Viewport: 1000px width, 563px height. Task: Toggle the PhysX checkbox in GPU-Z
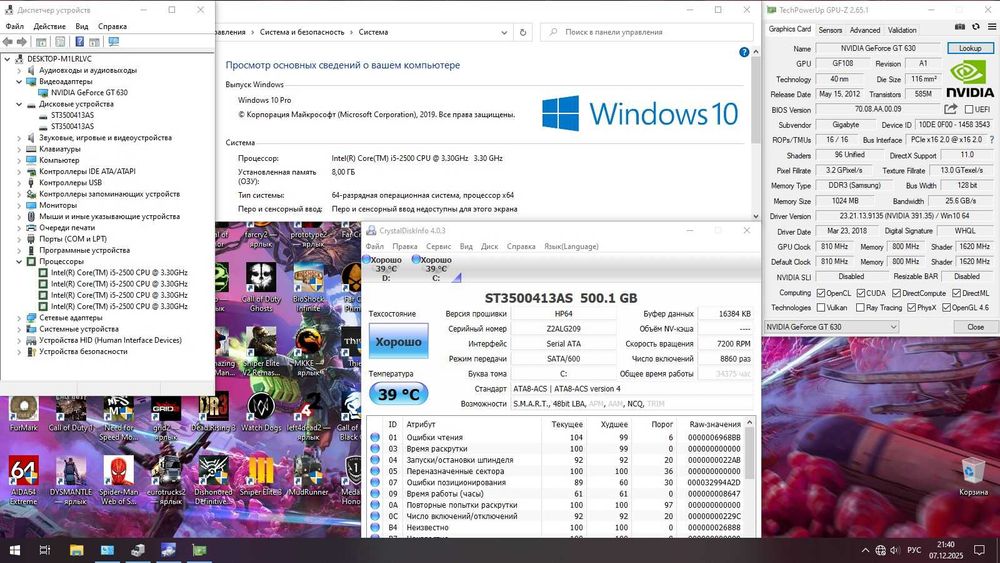(911, 308)
